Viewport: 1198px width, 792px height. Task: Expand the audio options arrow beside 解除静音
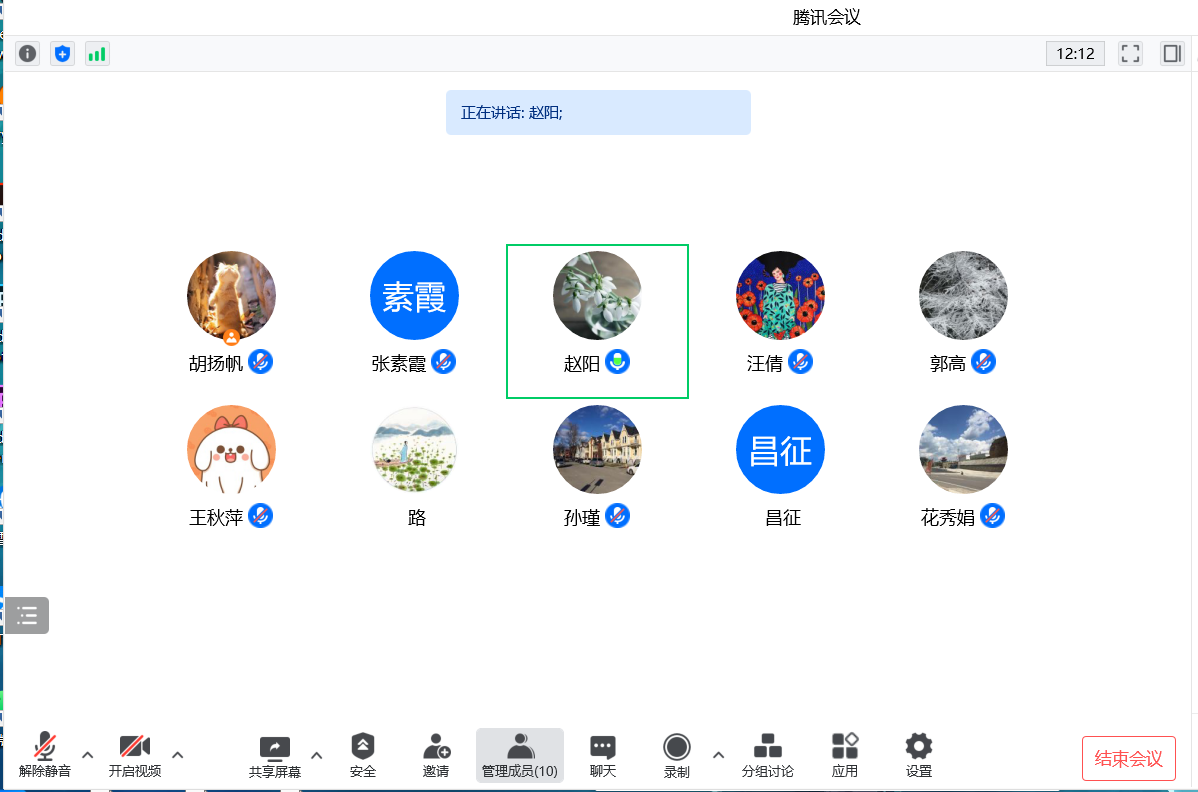click(88, 755)
